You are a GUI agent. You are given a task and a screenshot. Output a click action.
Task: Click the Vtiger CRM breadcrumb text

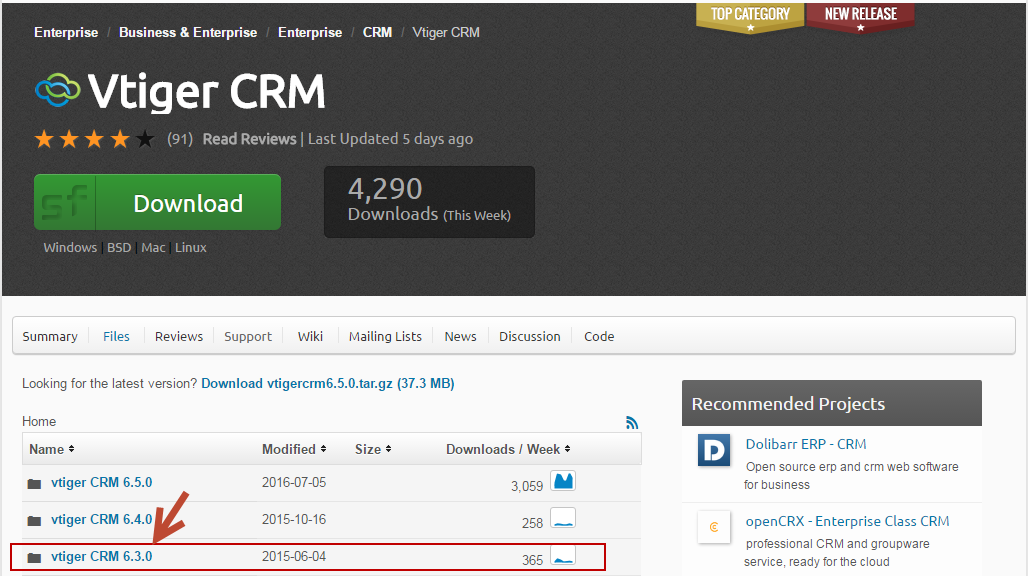446,32
